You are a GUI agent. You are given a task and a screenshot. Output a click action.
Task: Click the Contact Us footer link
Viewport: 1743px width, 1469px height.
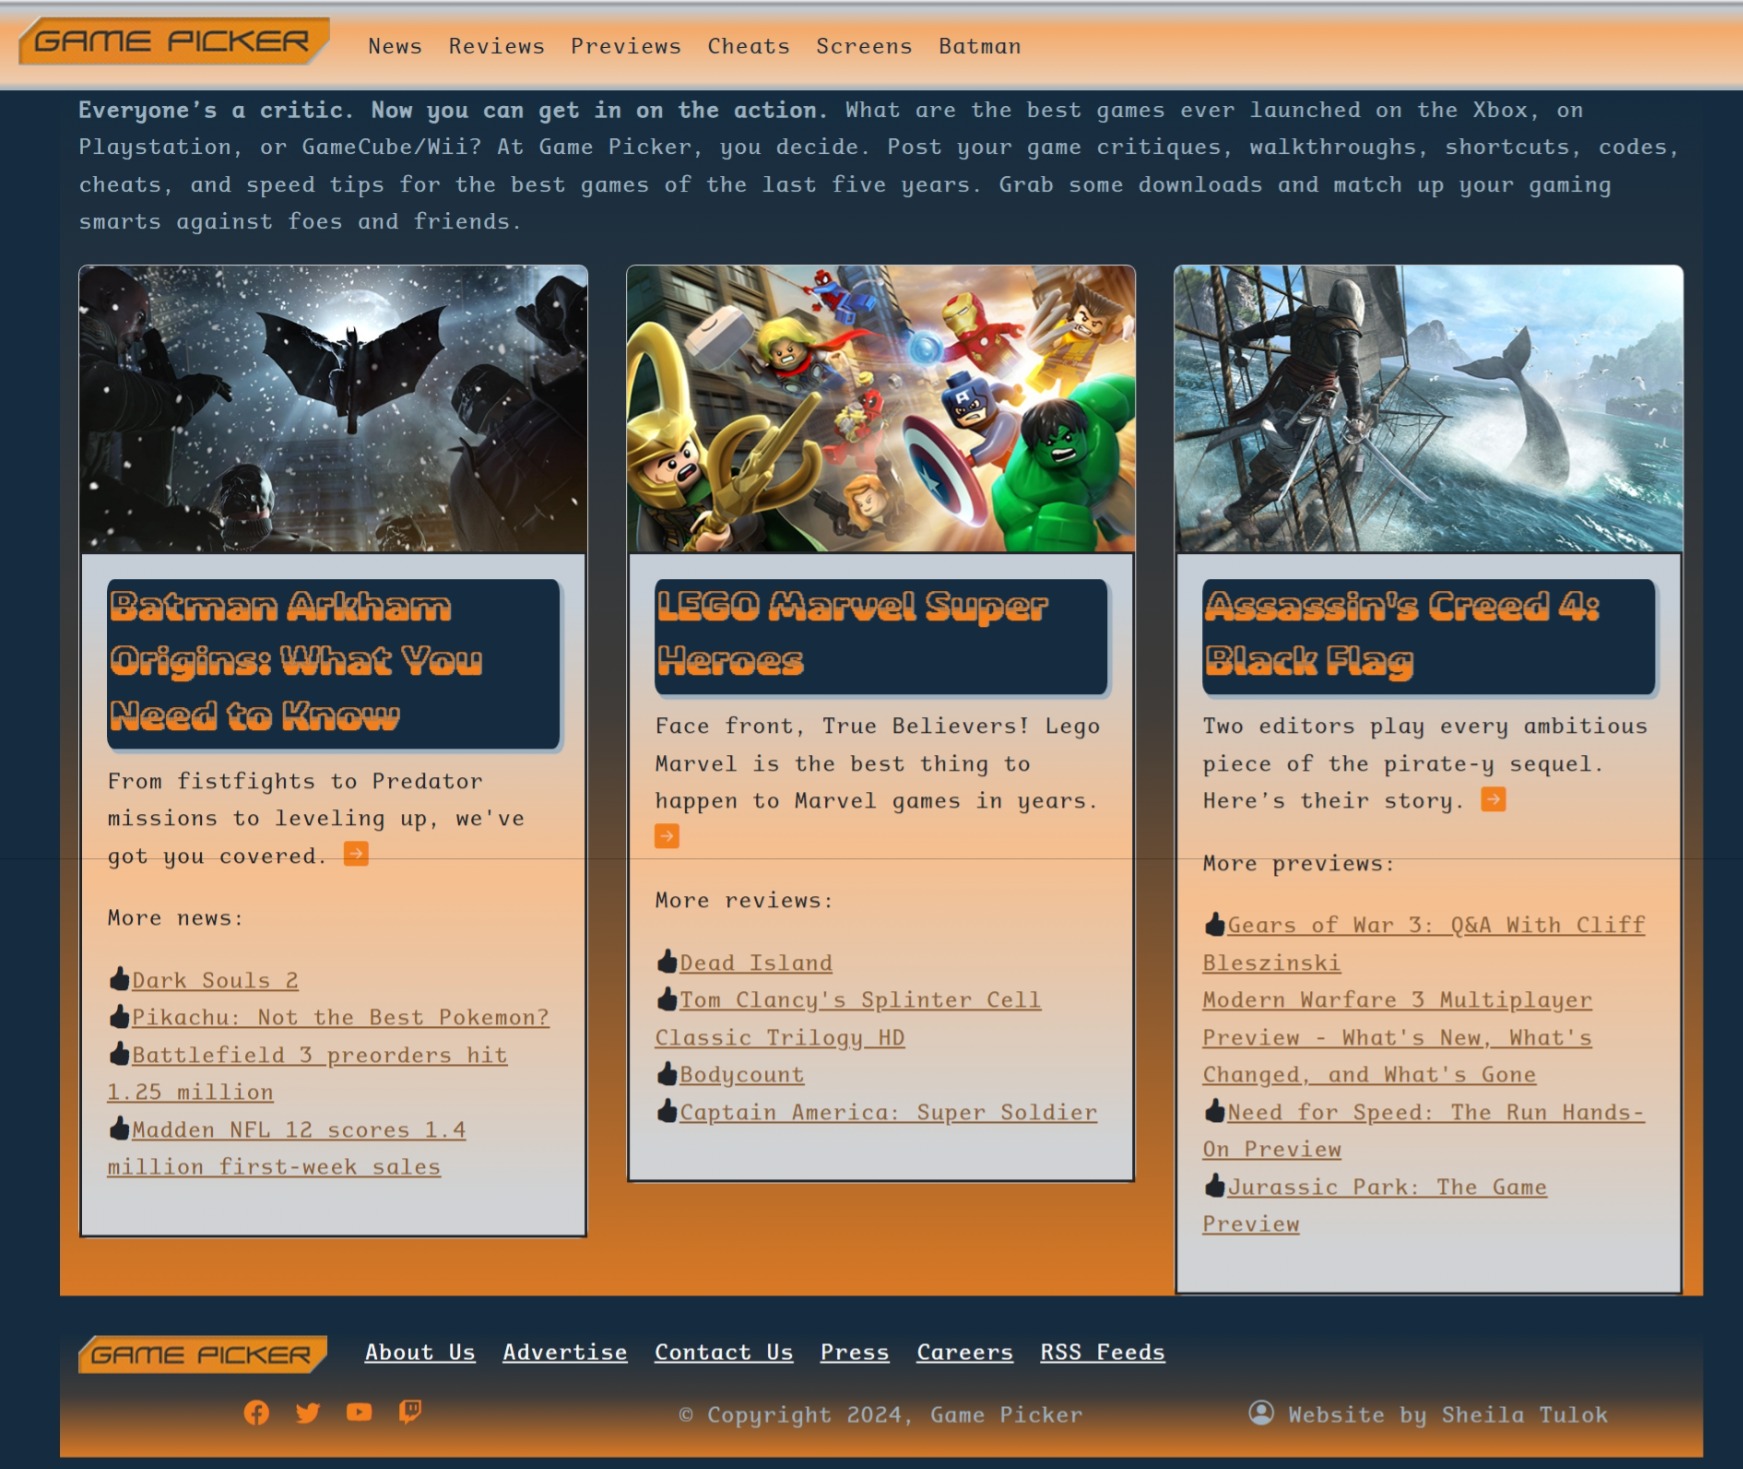click(724, 1352)
